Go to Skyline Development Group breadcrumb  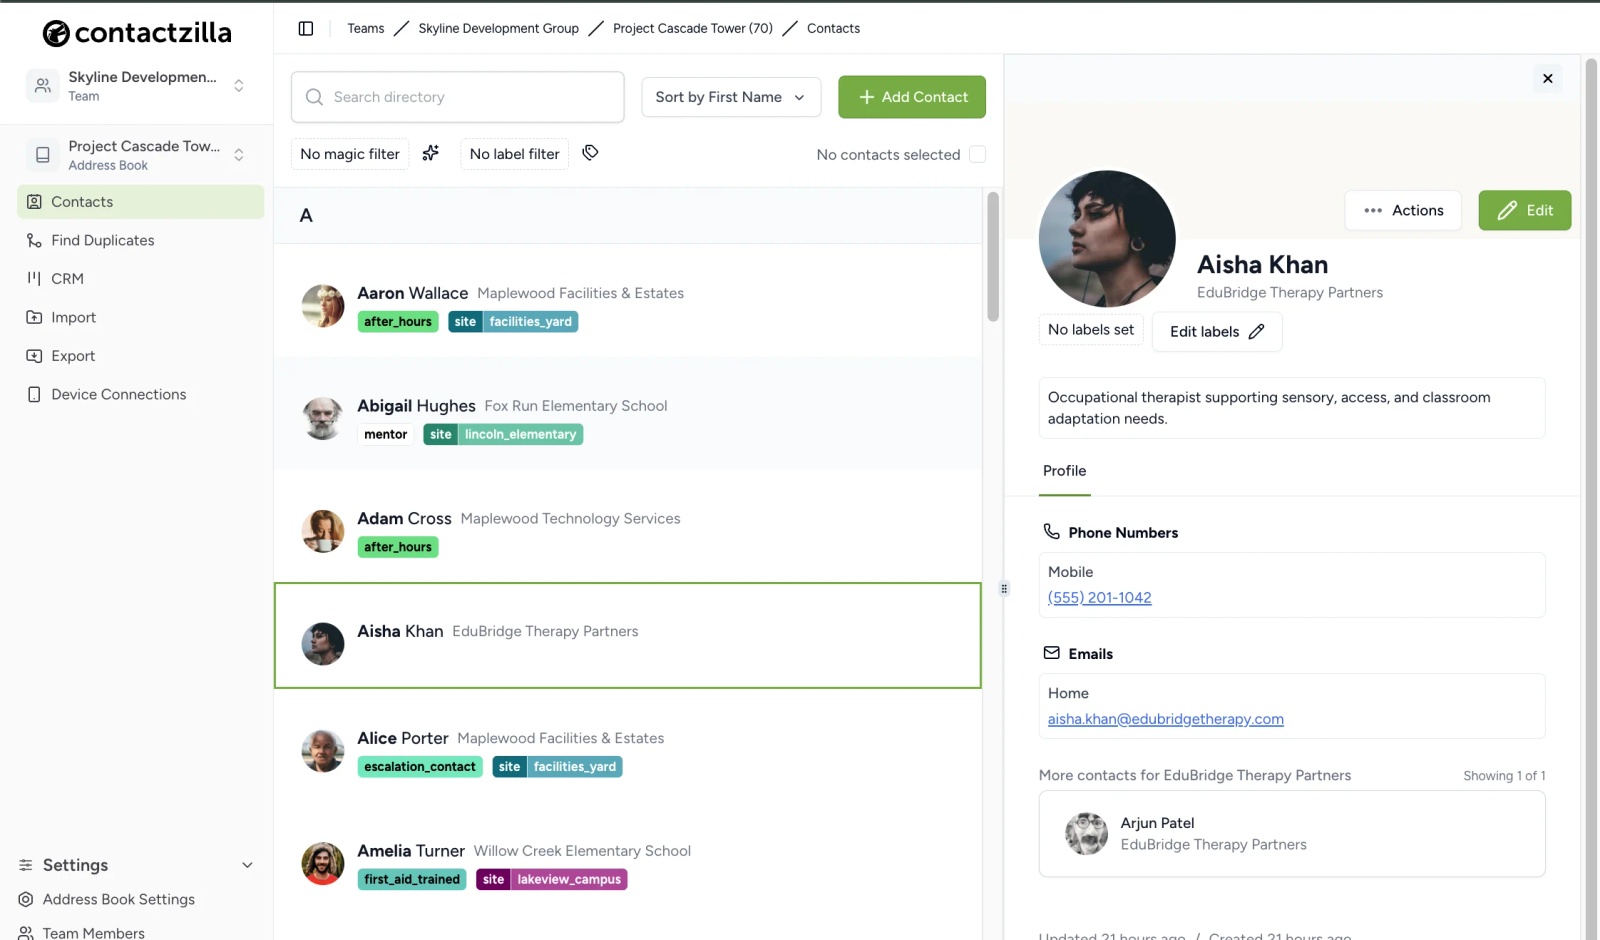coord(498,28)
